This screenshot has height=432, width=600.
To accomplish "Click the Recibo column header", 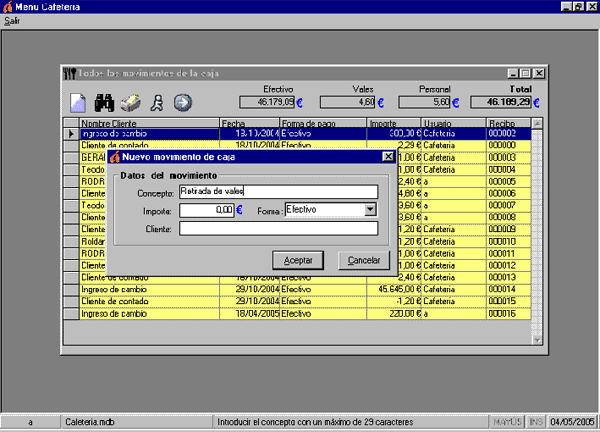I will [x=509, y=123].
